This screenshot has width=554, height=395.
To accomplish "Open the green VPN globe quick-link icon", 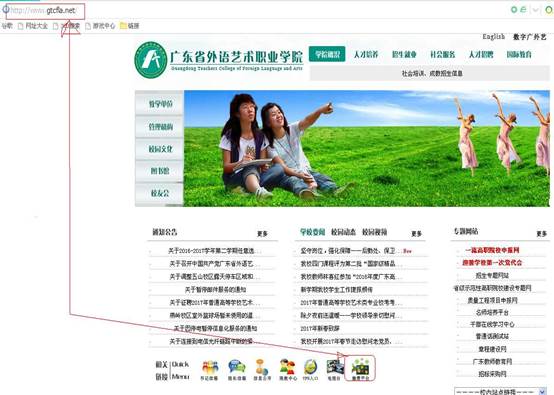I will 311,369.
